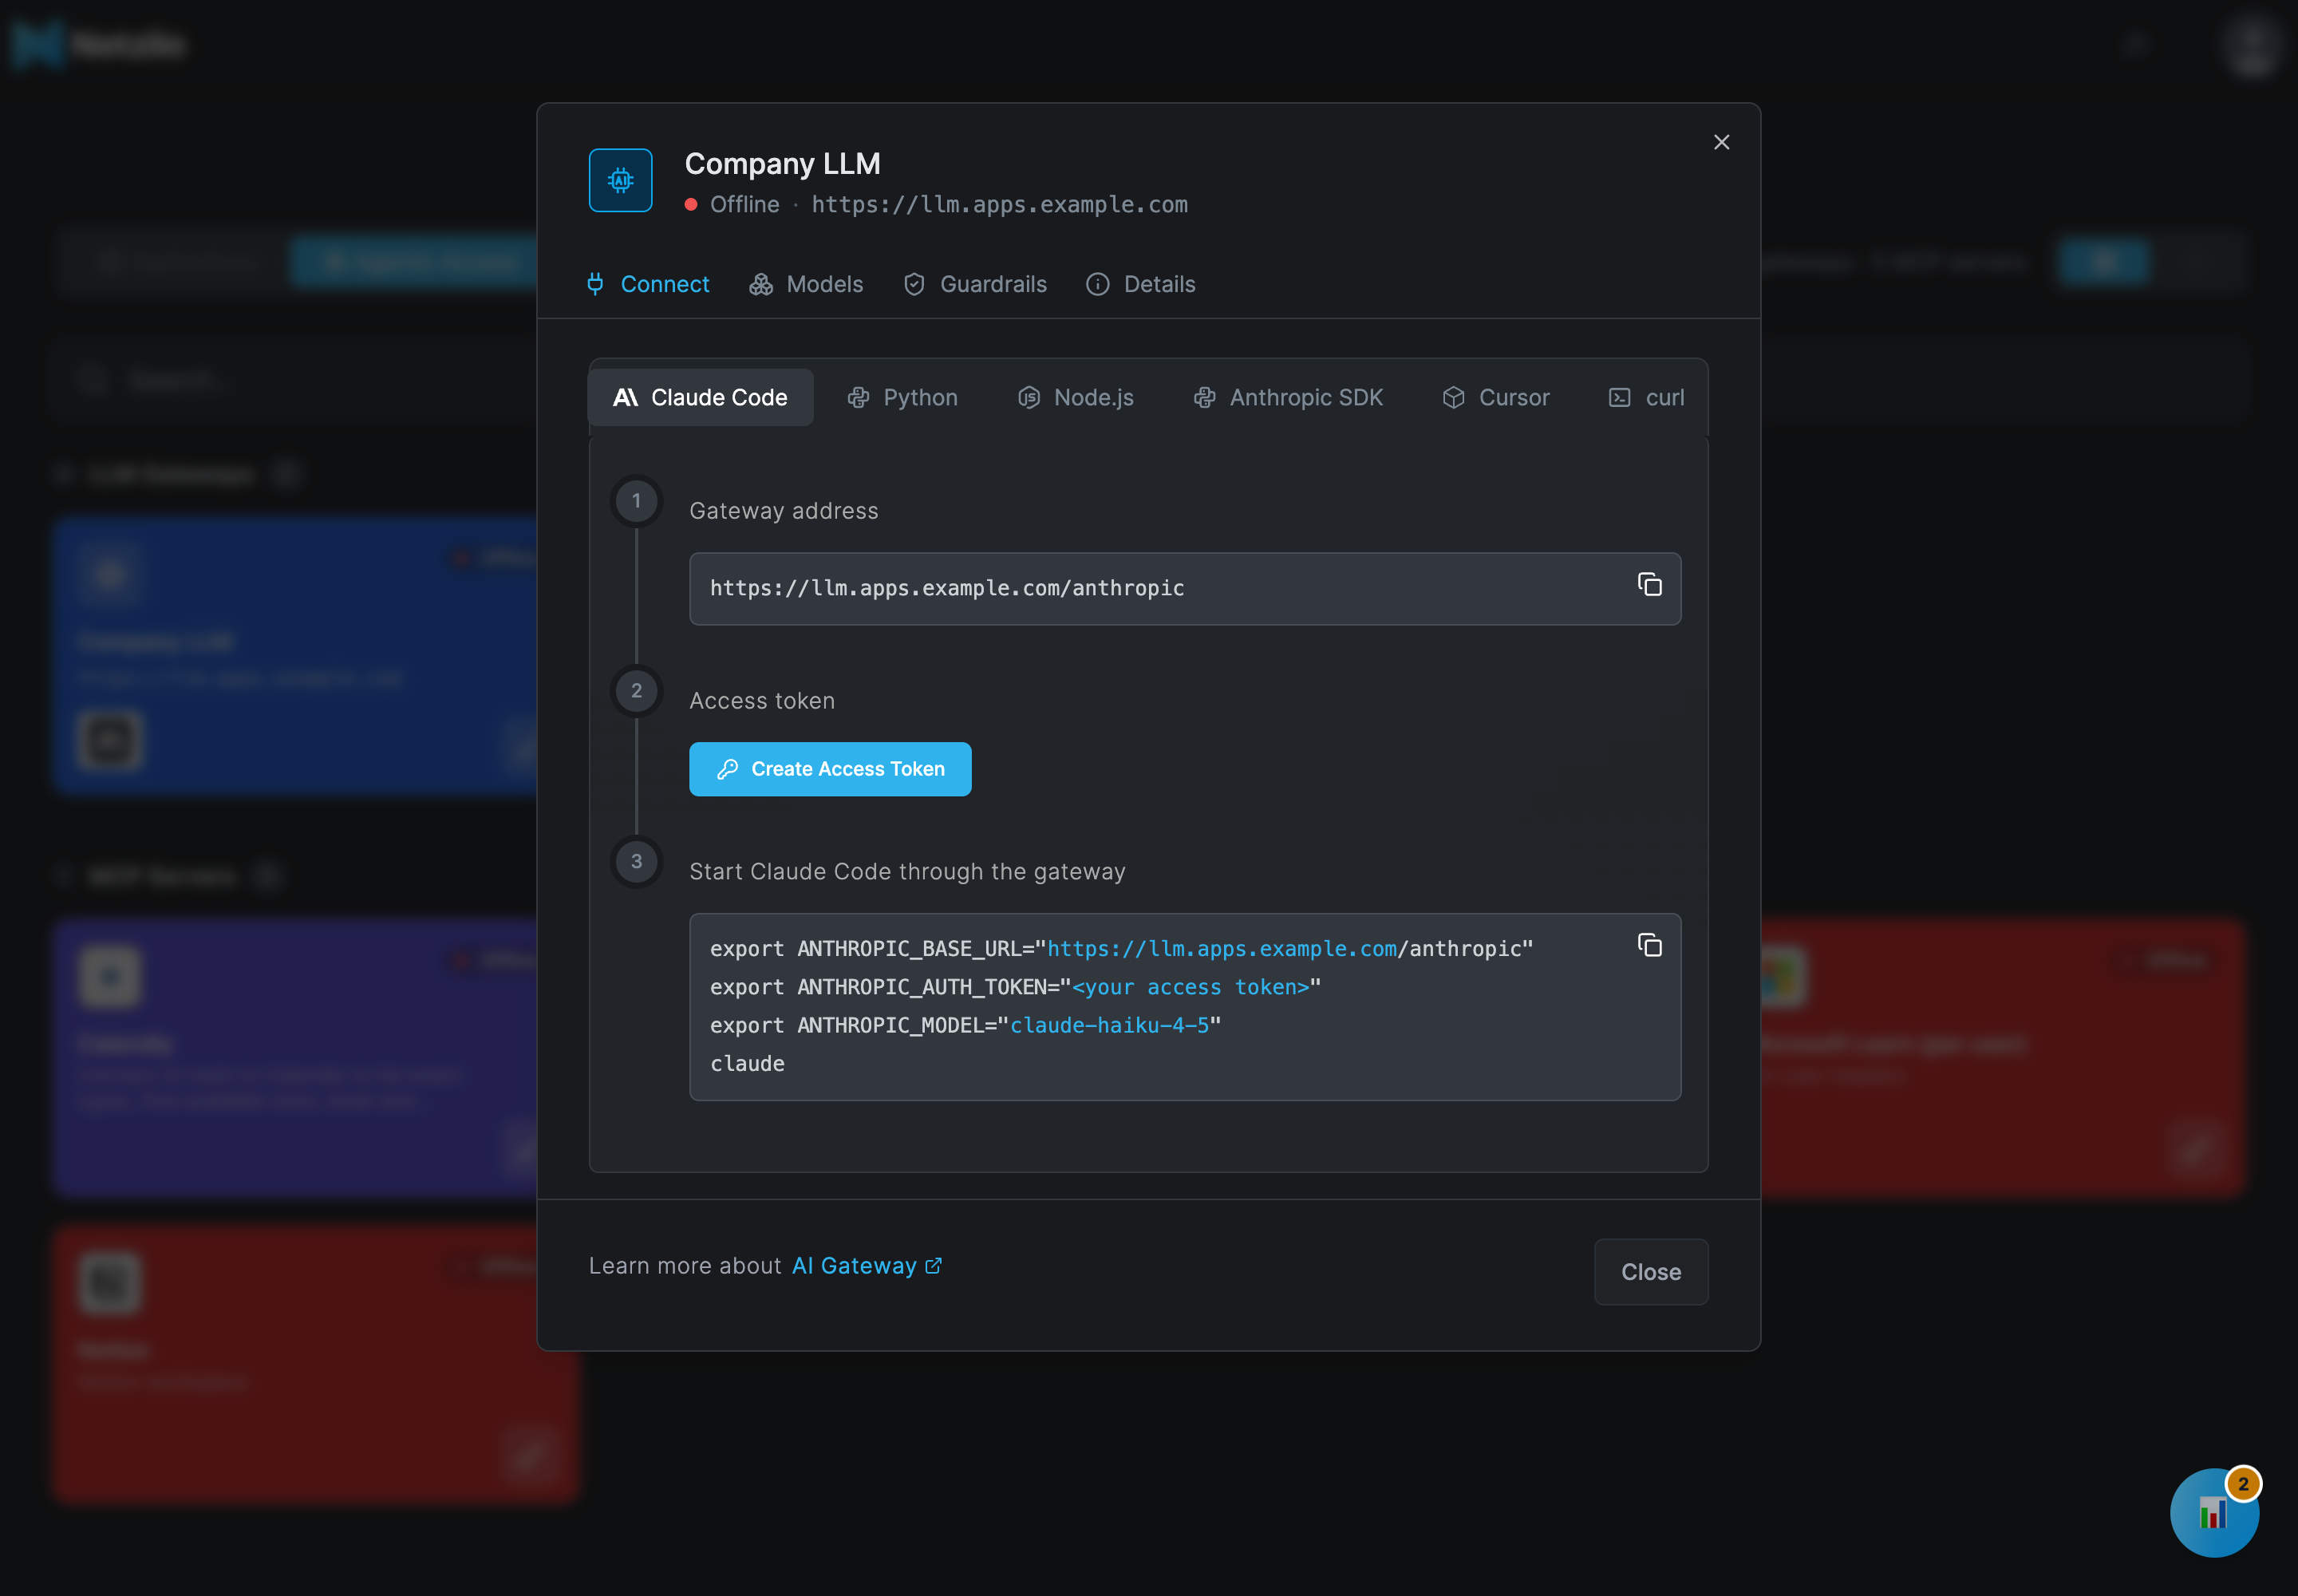Click the claude-haiku-4-5 model text
2298x1596 pixels.
pyautogui.click(x=1109, y=1025)
